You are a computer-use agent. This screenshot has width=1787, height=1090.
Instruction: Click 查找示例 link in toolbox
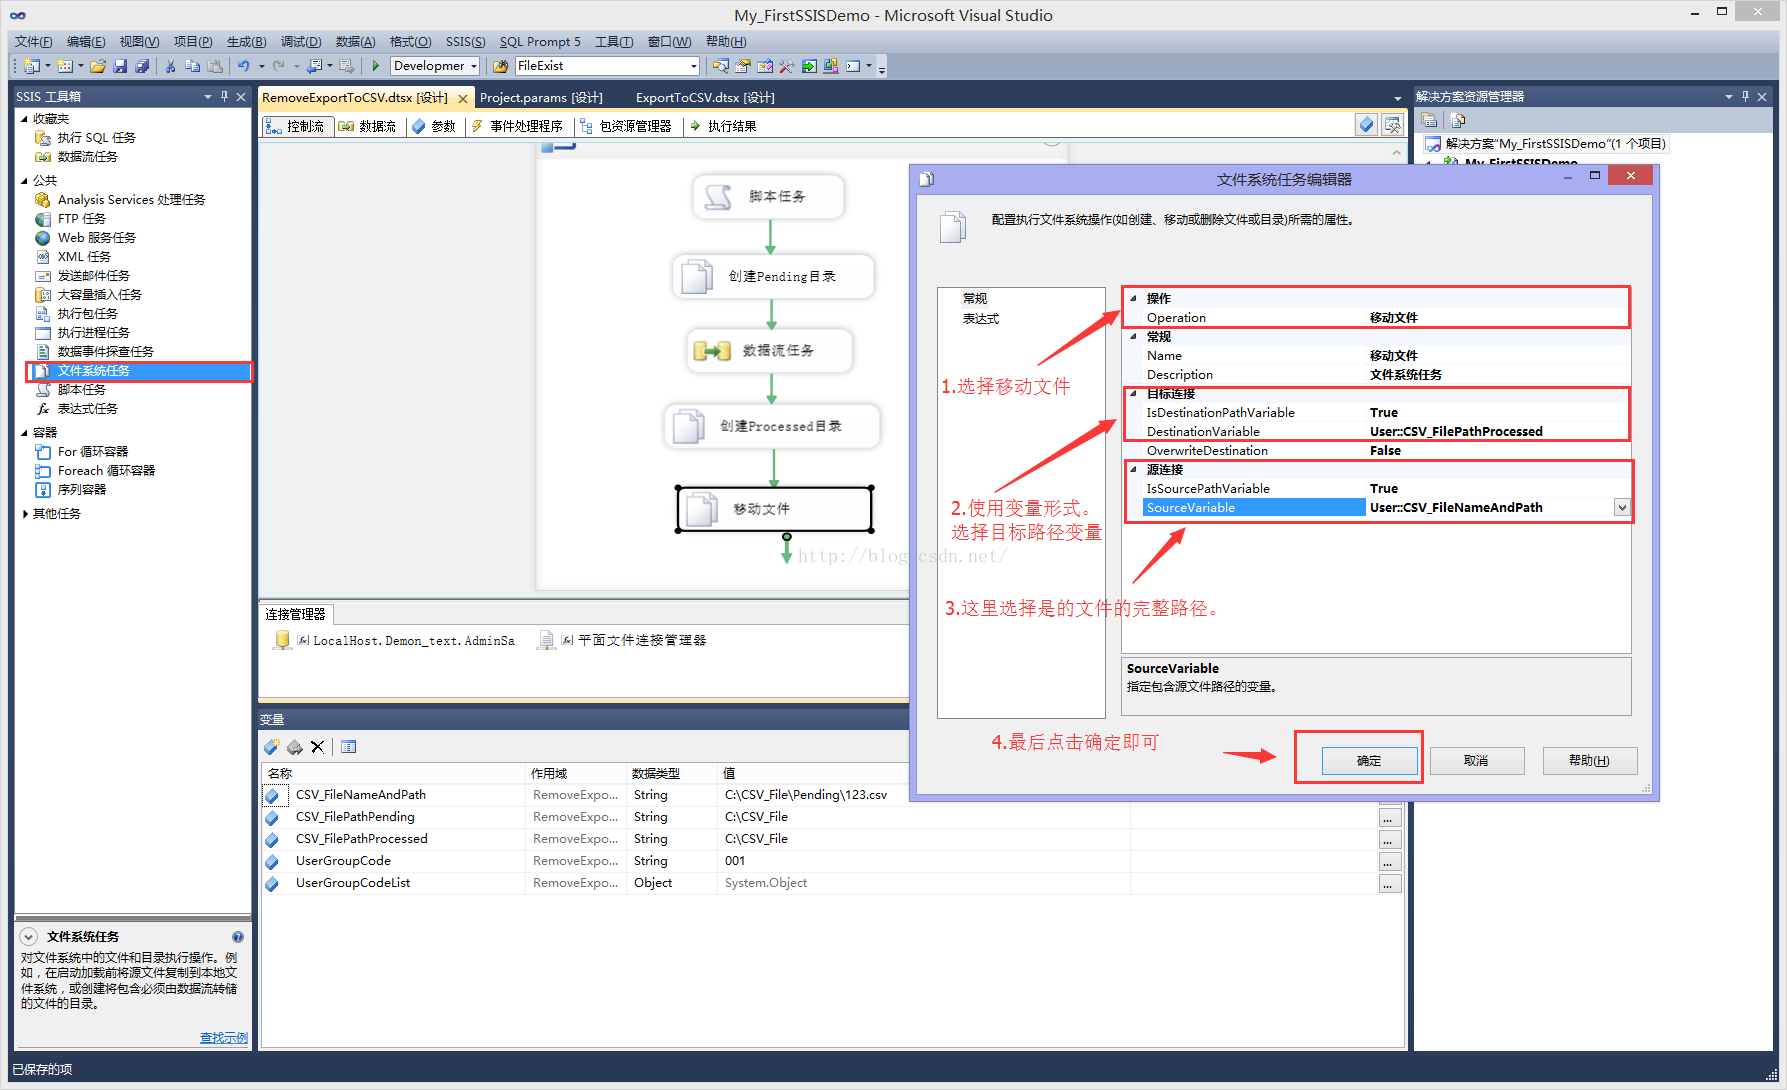pos(223,1038)
